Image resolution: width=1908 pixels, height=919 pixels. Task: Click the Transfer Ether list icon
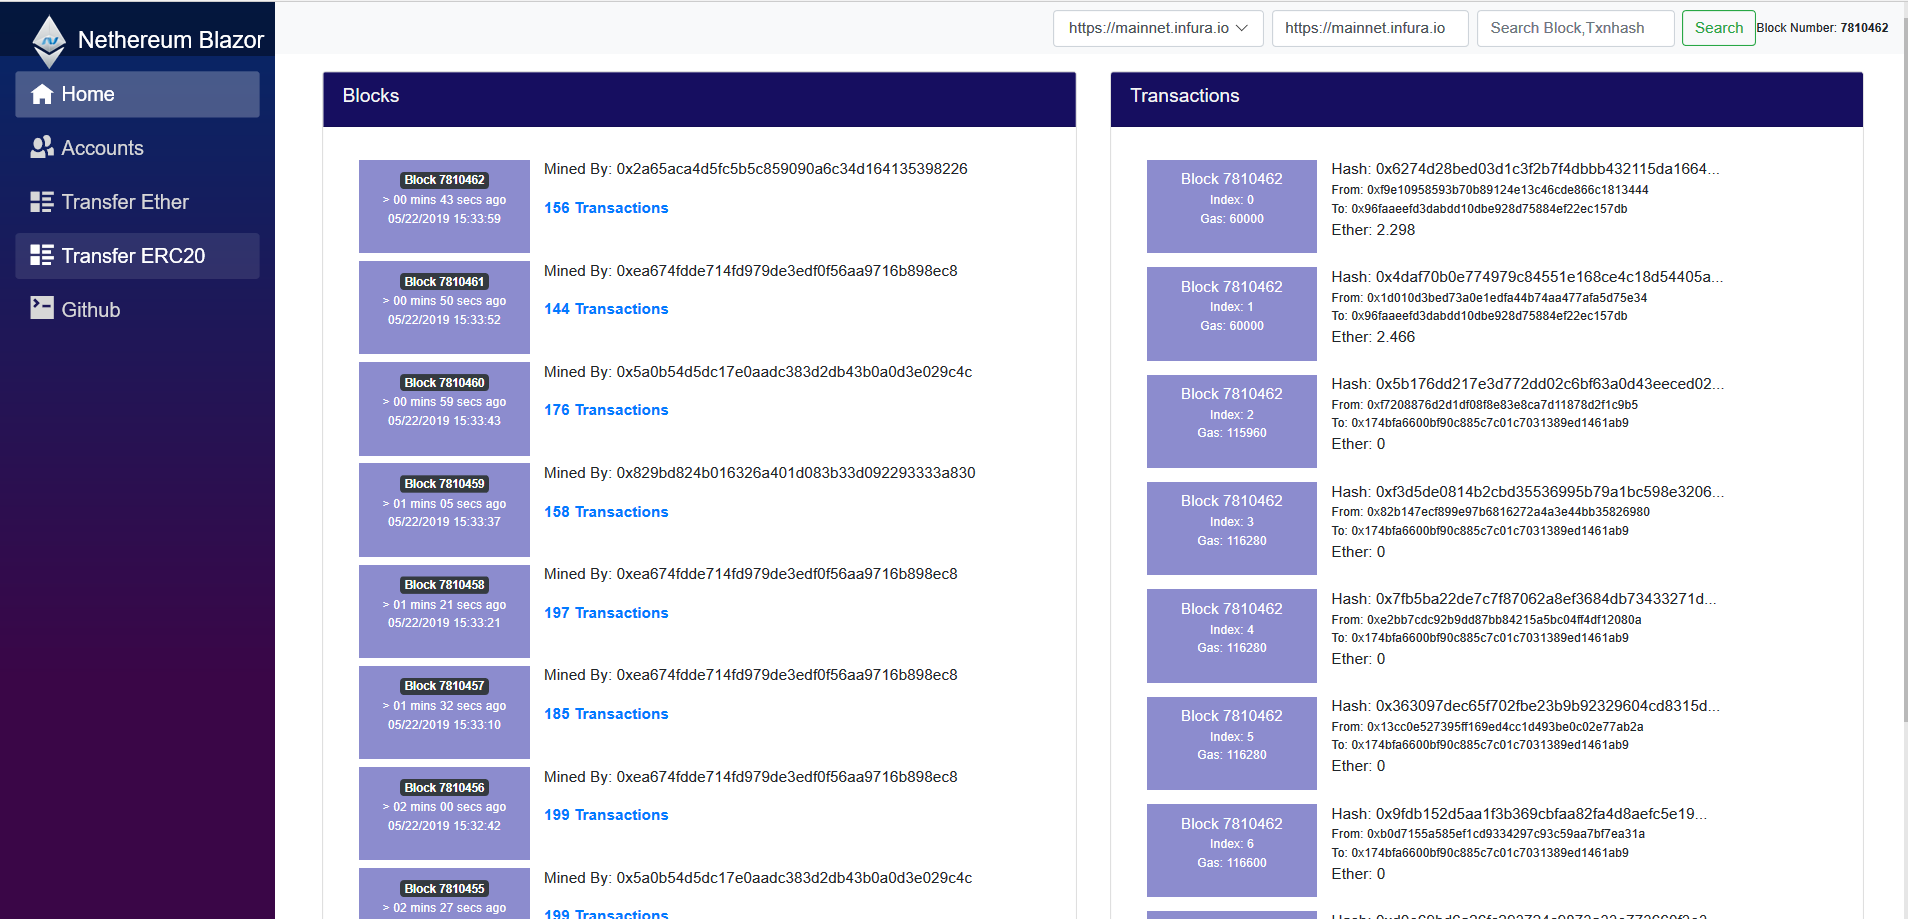[x=42, y=202]
